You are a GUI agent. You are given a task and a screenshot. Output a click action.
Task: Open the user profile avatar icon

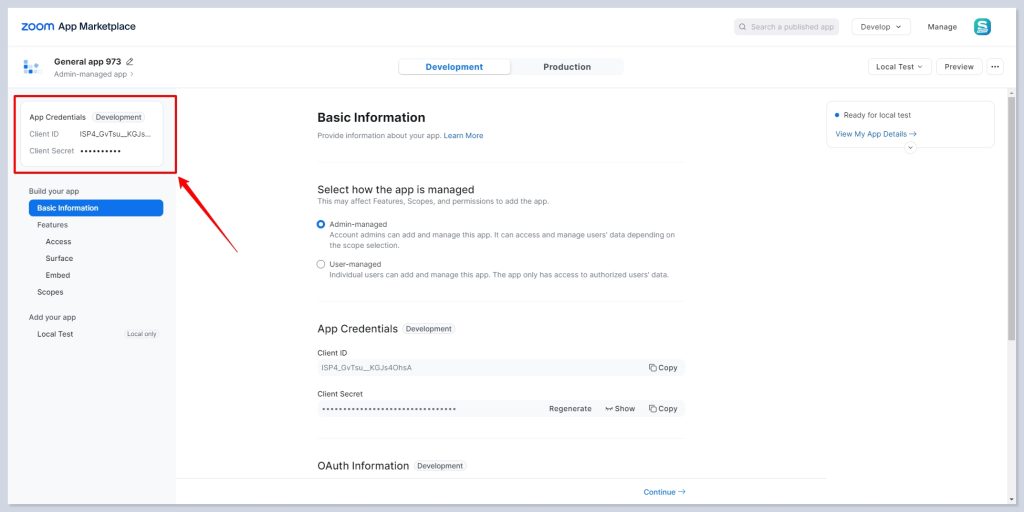tap(982, 27)
